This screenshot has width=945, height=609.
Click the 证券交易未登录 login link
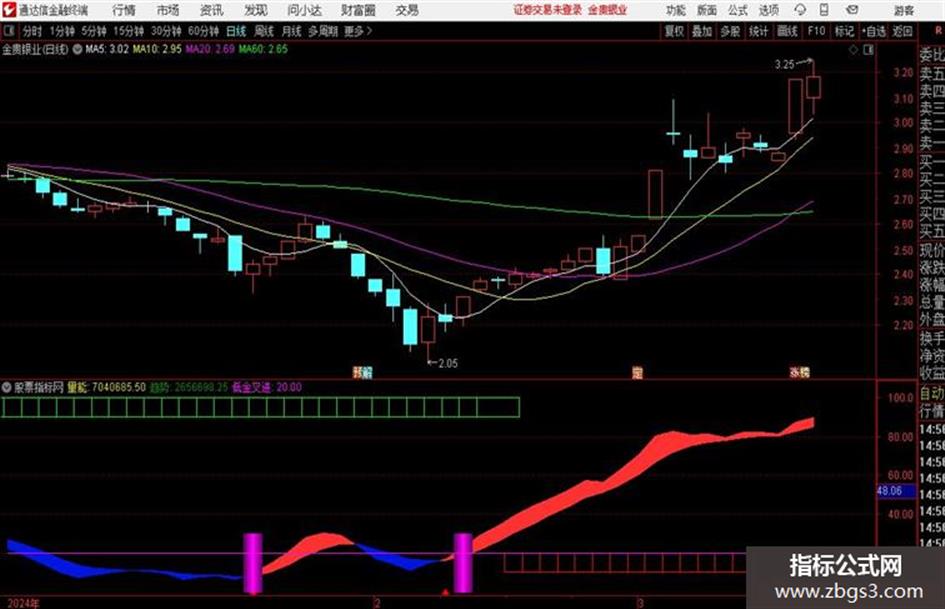548,10
